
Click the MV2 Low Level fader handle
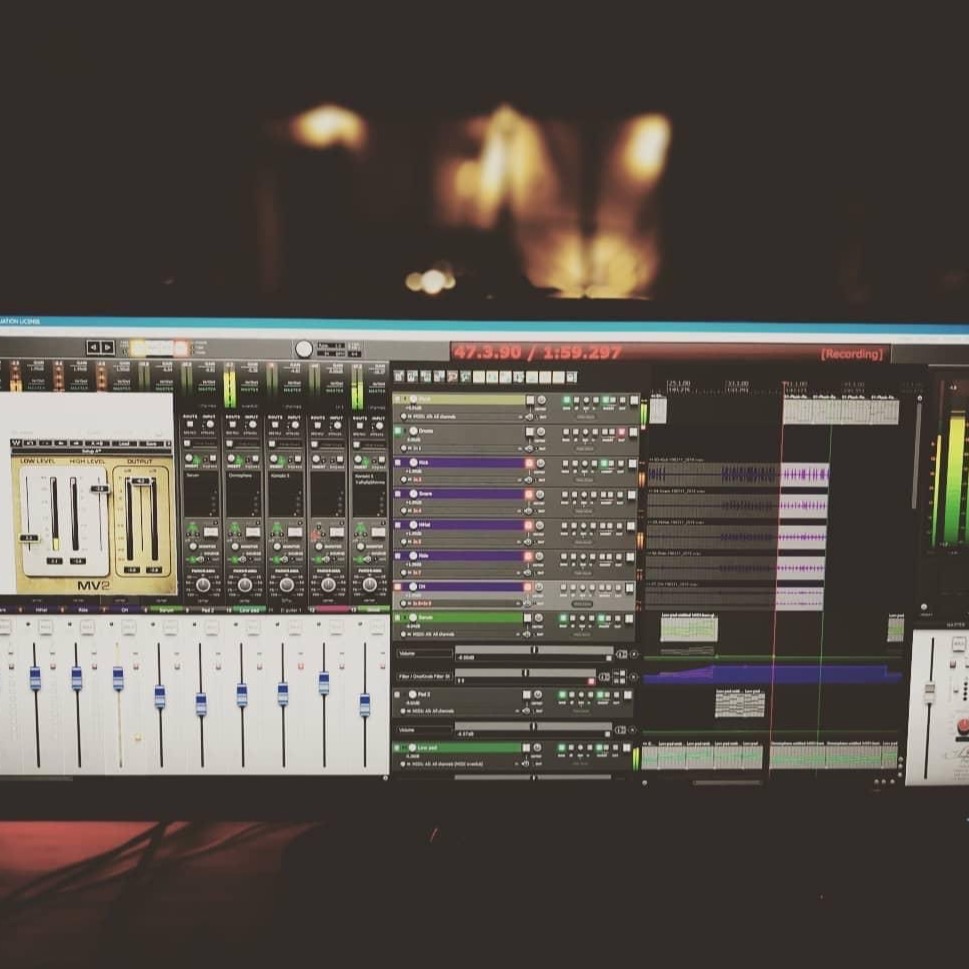coord(28,537)
